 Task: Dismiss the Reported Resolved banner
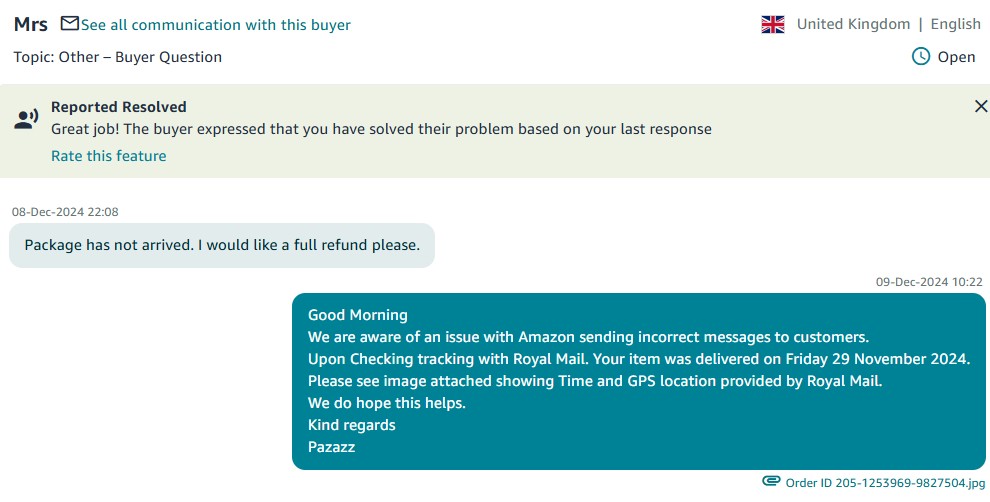[x=981, y=106]
